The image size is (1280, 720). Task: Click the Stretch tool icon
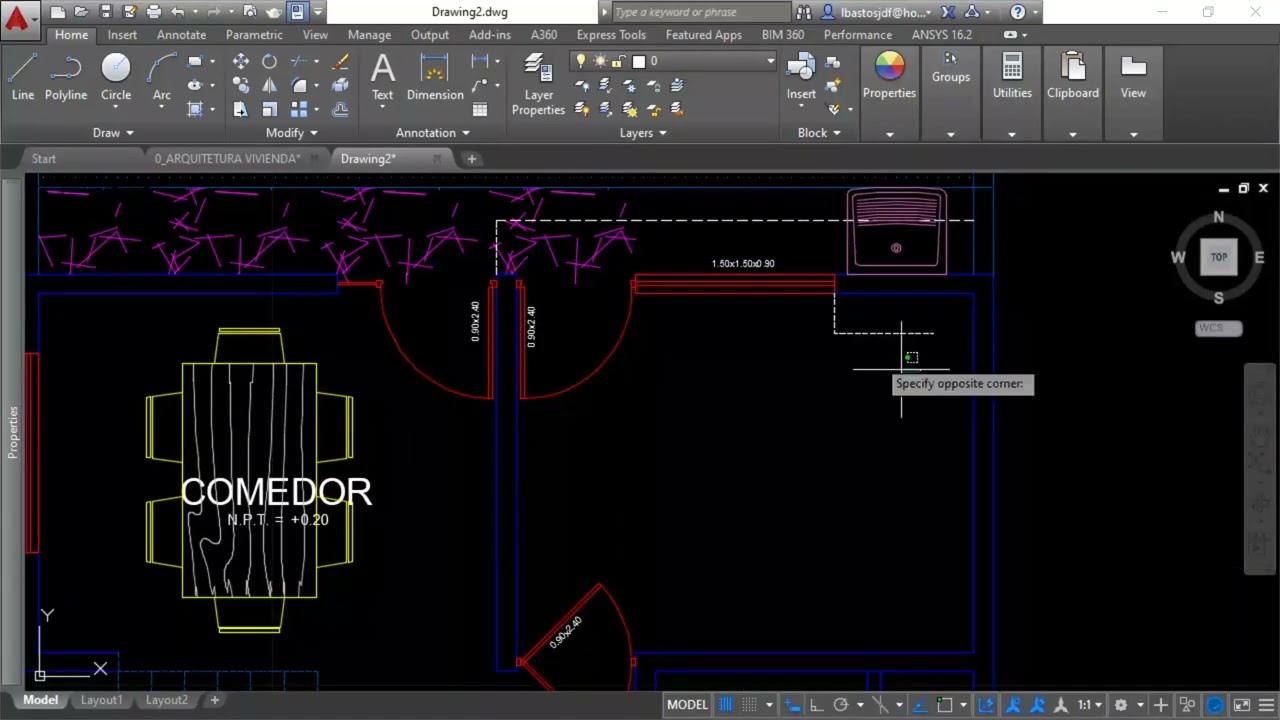click(241, 109)
